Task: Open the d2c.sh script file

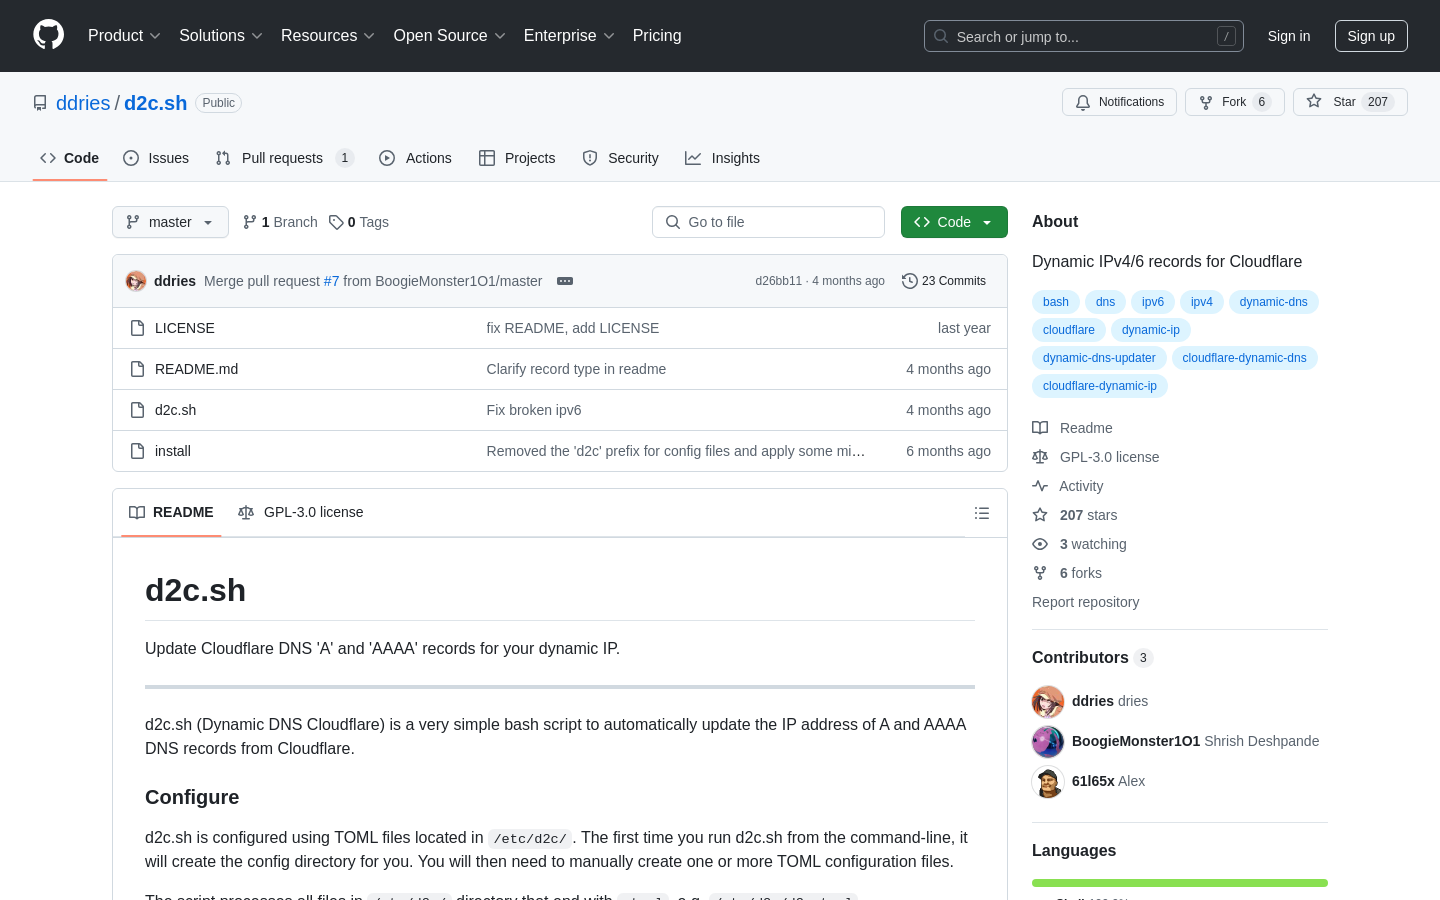Action: pos(176,410)
